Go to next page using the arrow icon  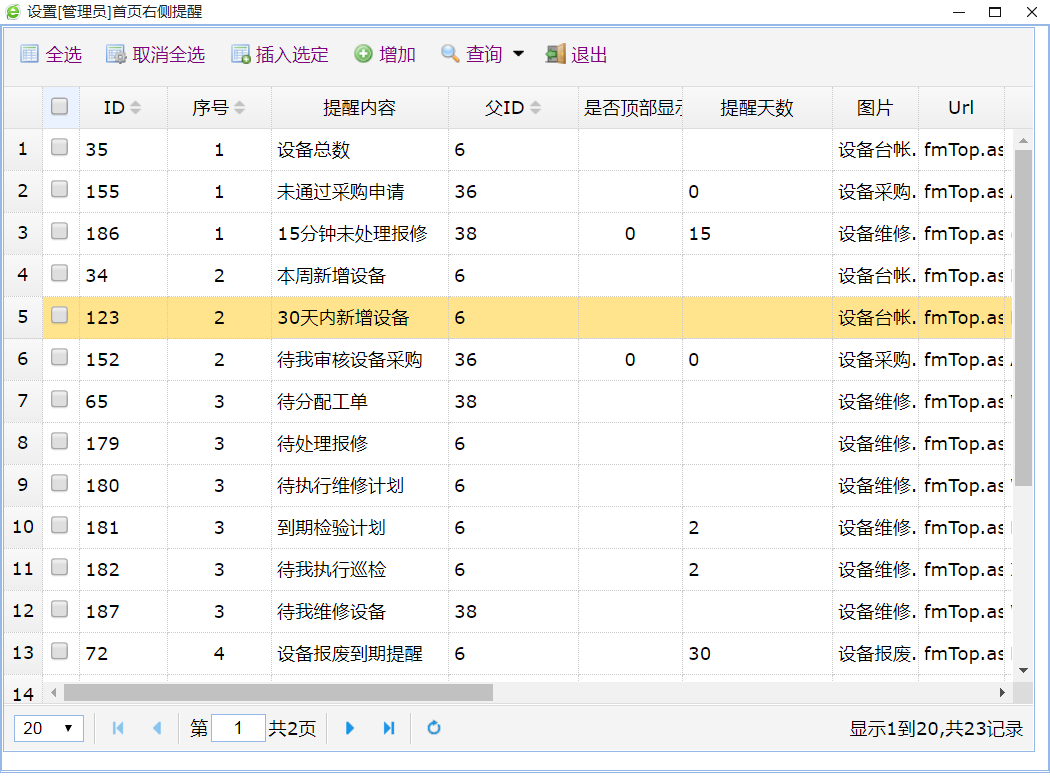click(350, 728)
